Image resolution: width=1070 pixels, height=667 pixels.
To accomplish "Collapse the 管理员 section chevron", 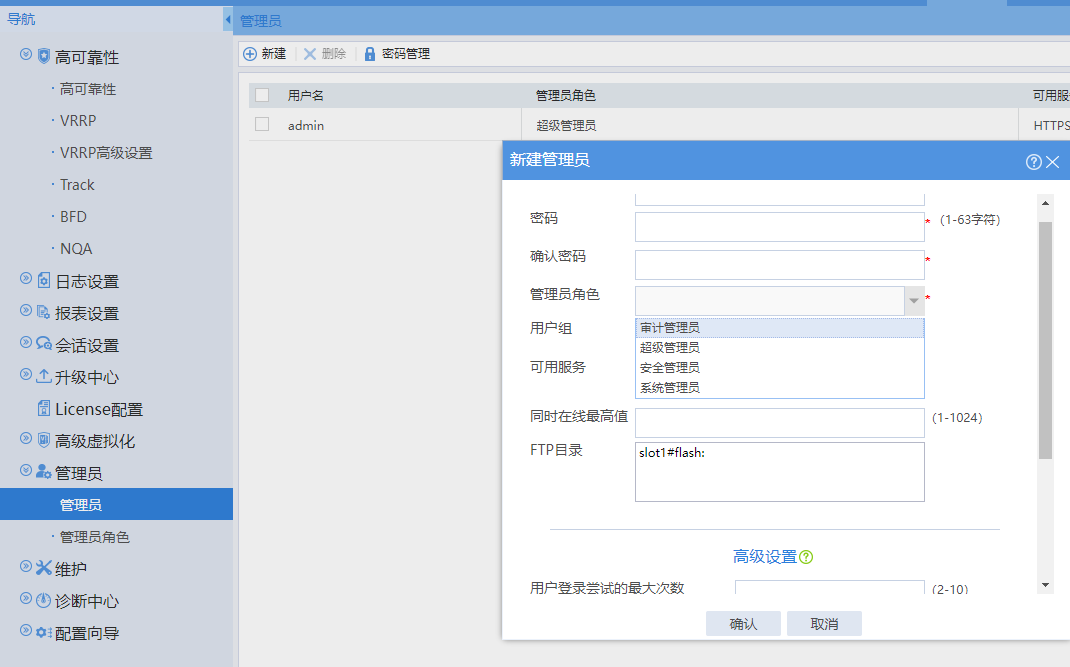I will [x=26, y=470].
